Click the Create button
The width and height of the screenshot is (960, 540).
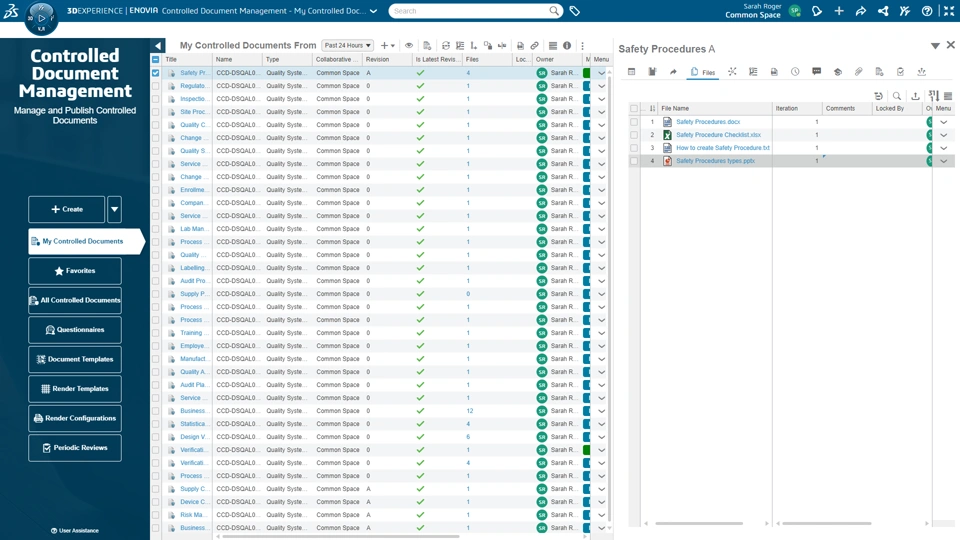[x=67, y=209]
